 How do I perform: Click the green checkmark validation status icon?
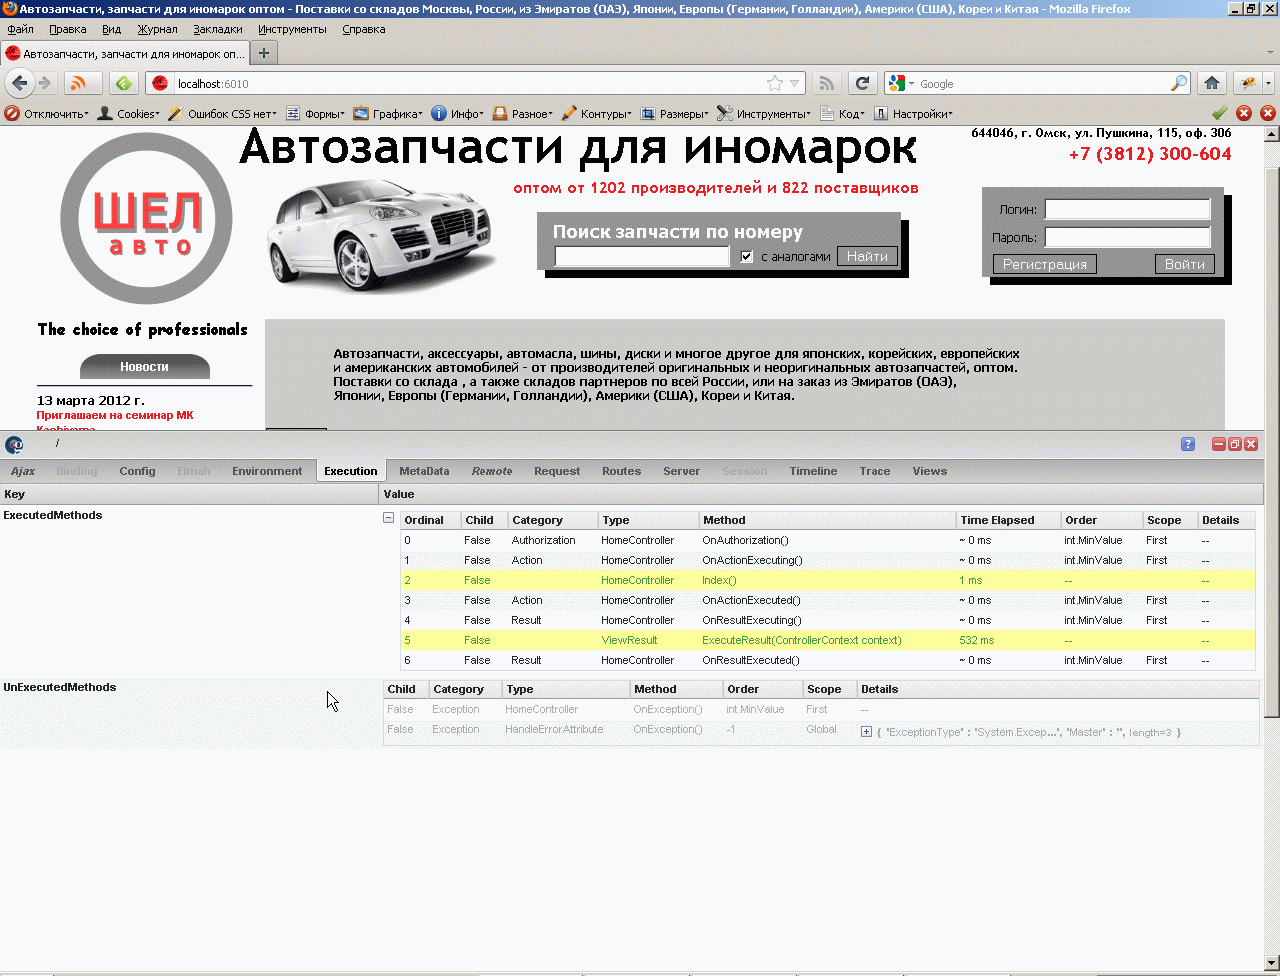click(x=1219, y=113)
